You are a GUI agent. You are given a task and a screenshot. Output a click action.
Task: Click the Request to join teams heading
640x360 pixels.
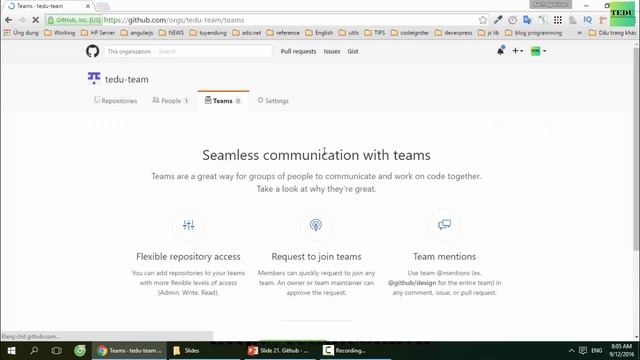pyautogui.click(x=316, y=256)
